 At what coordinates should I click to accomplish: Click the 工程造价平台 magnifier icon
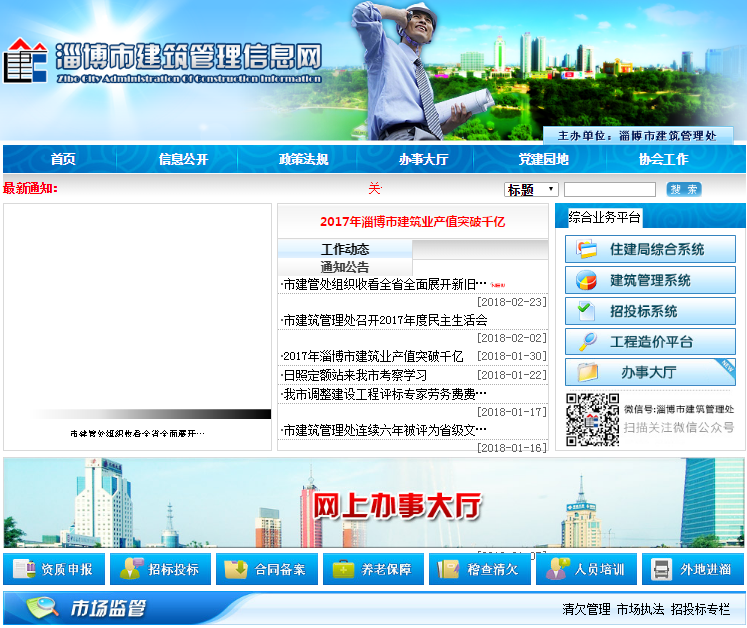coord(586,342)
